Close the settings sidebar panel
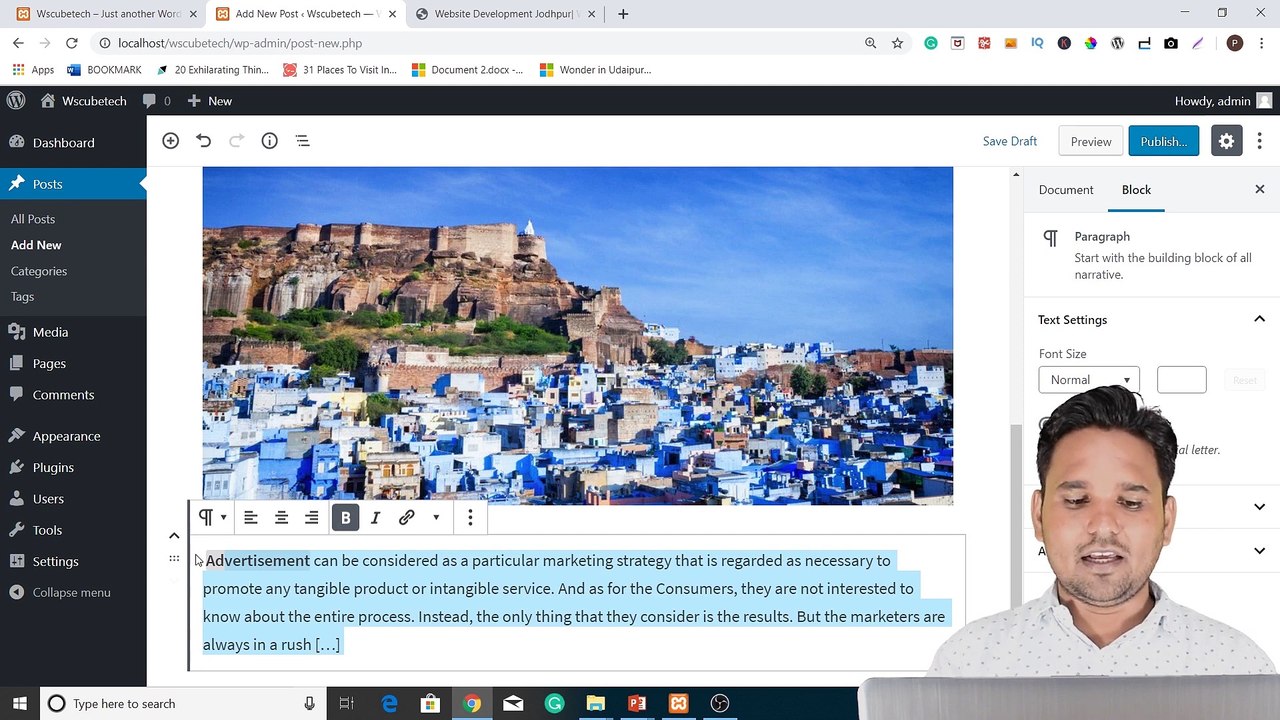This screenshot has width=1280, height=720. [x=1259, y=189]
